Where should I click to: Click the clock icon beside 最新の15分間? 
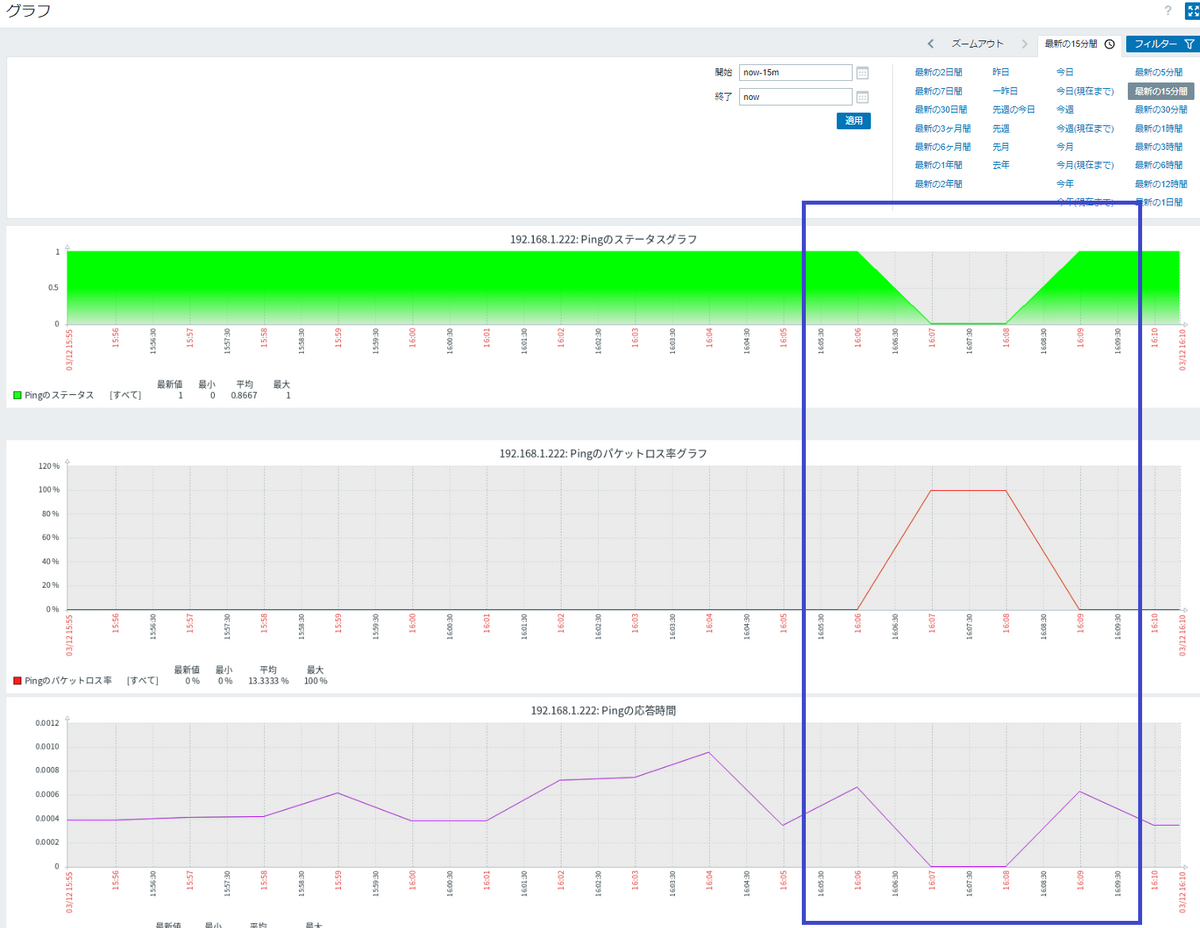pyautogui.click(x=1109, y=44)
